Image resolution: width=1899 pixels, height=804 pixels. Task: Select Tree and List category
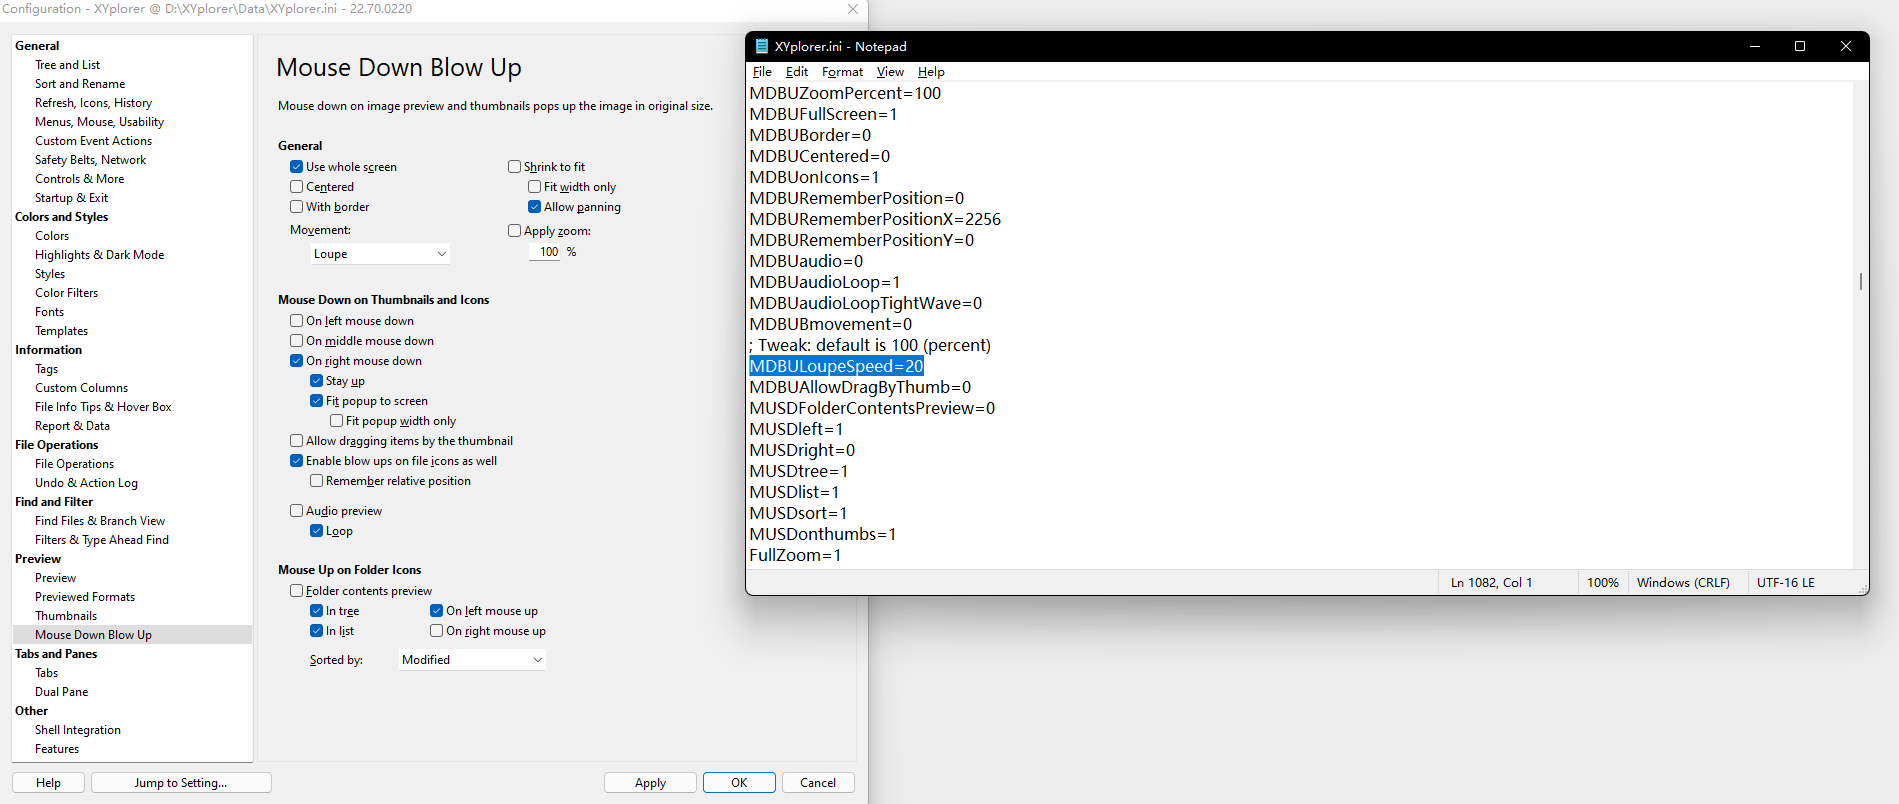click(67, 65)
